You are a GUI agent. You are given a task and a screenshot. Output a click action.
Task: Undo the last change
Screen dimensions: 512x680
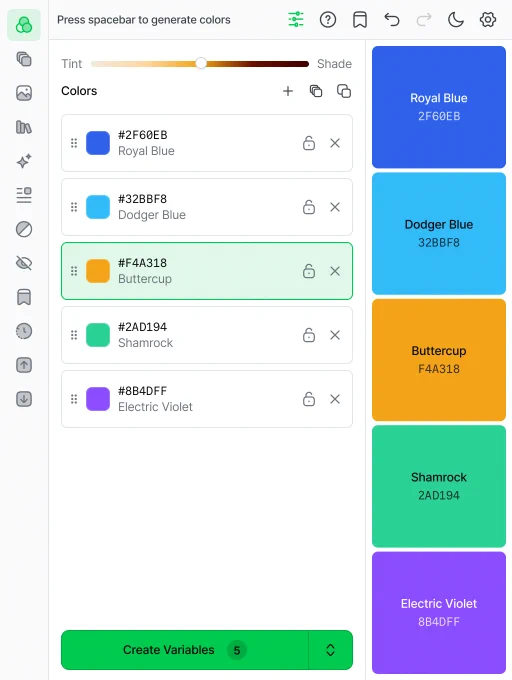pos(392,20)
